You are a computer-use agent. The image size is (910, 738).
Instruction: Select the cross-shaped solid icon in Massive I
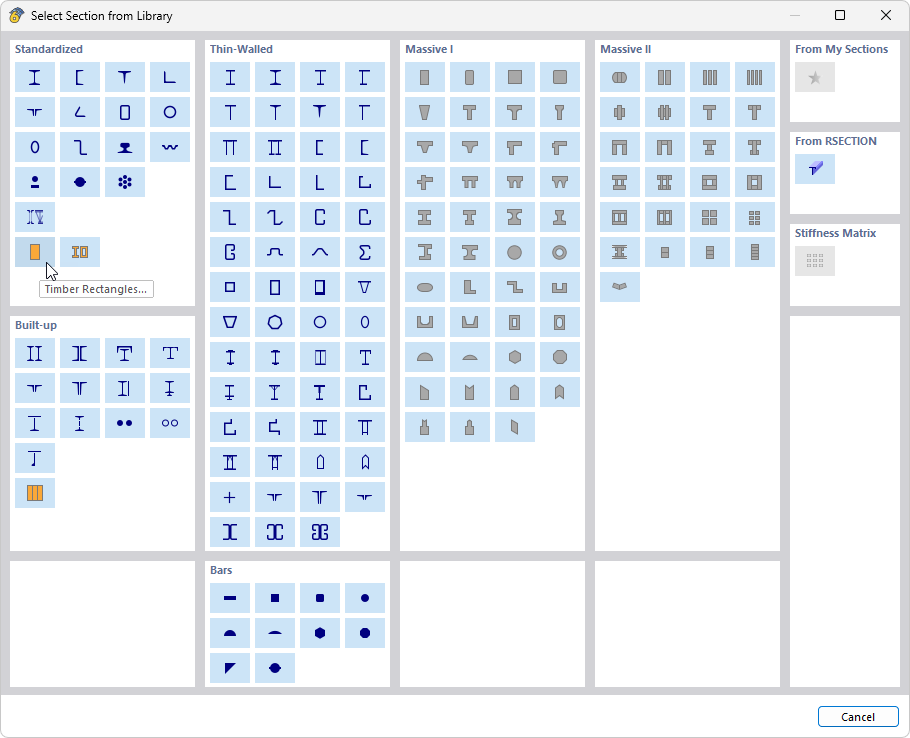tap(425, 182)
